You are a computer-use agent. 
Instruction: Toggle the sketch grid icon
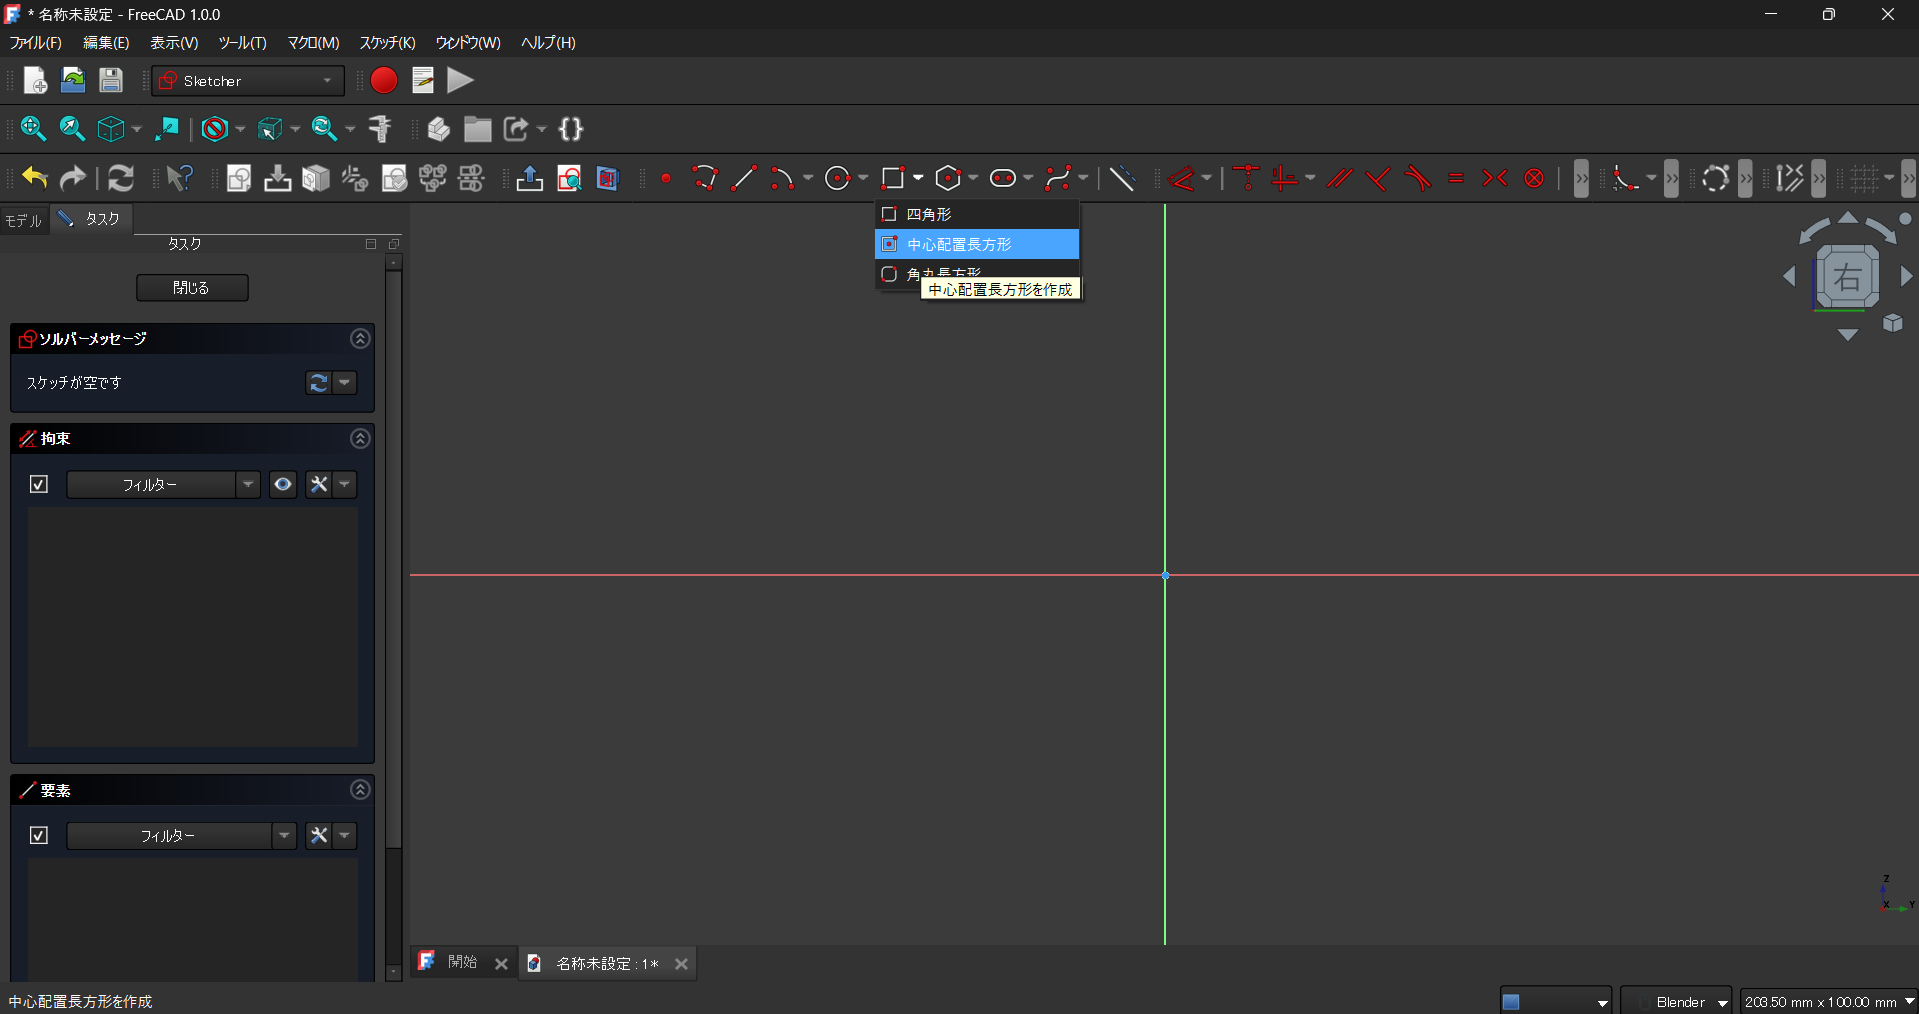[x=1863, y=178]
